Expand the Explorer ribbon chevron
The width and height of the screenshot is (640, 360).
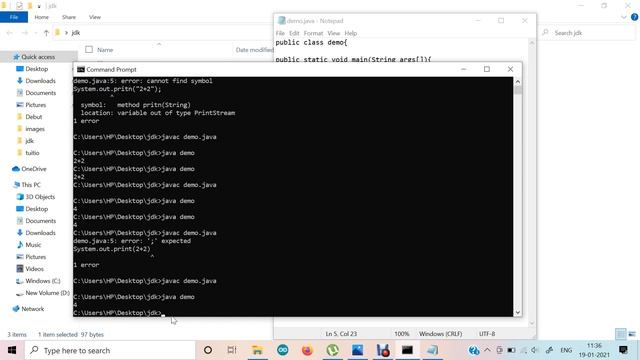(x=624, y=17)
